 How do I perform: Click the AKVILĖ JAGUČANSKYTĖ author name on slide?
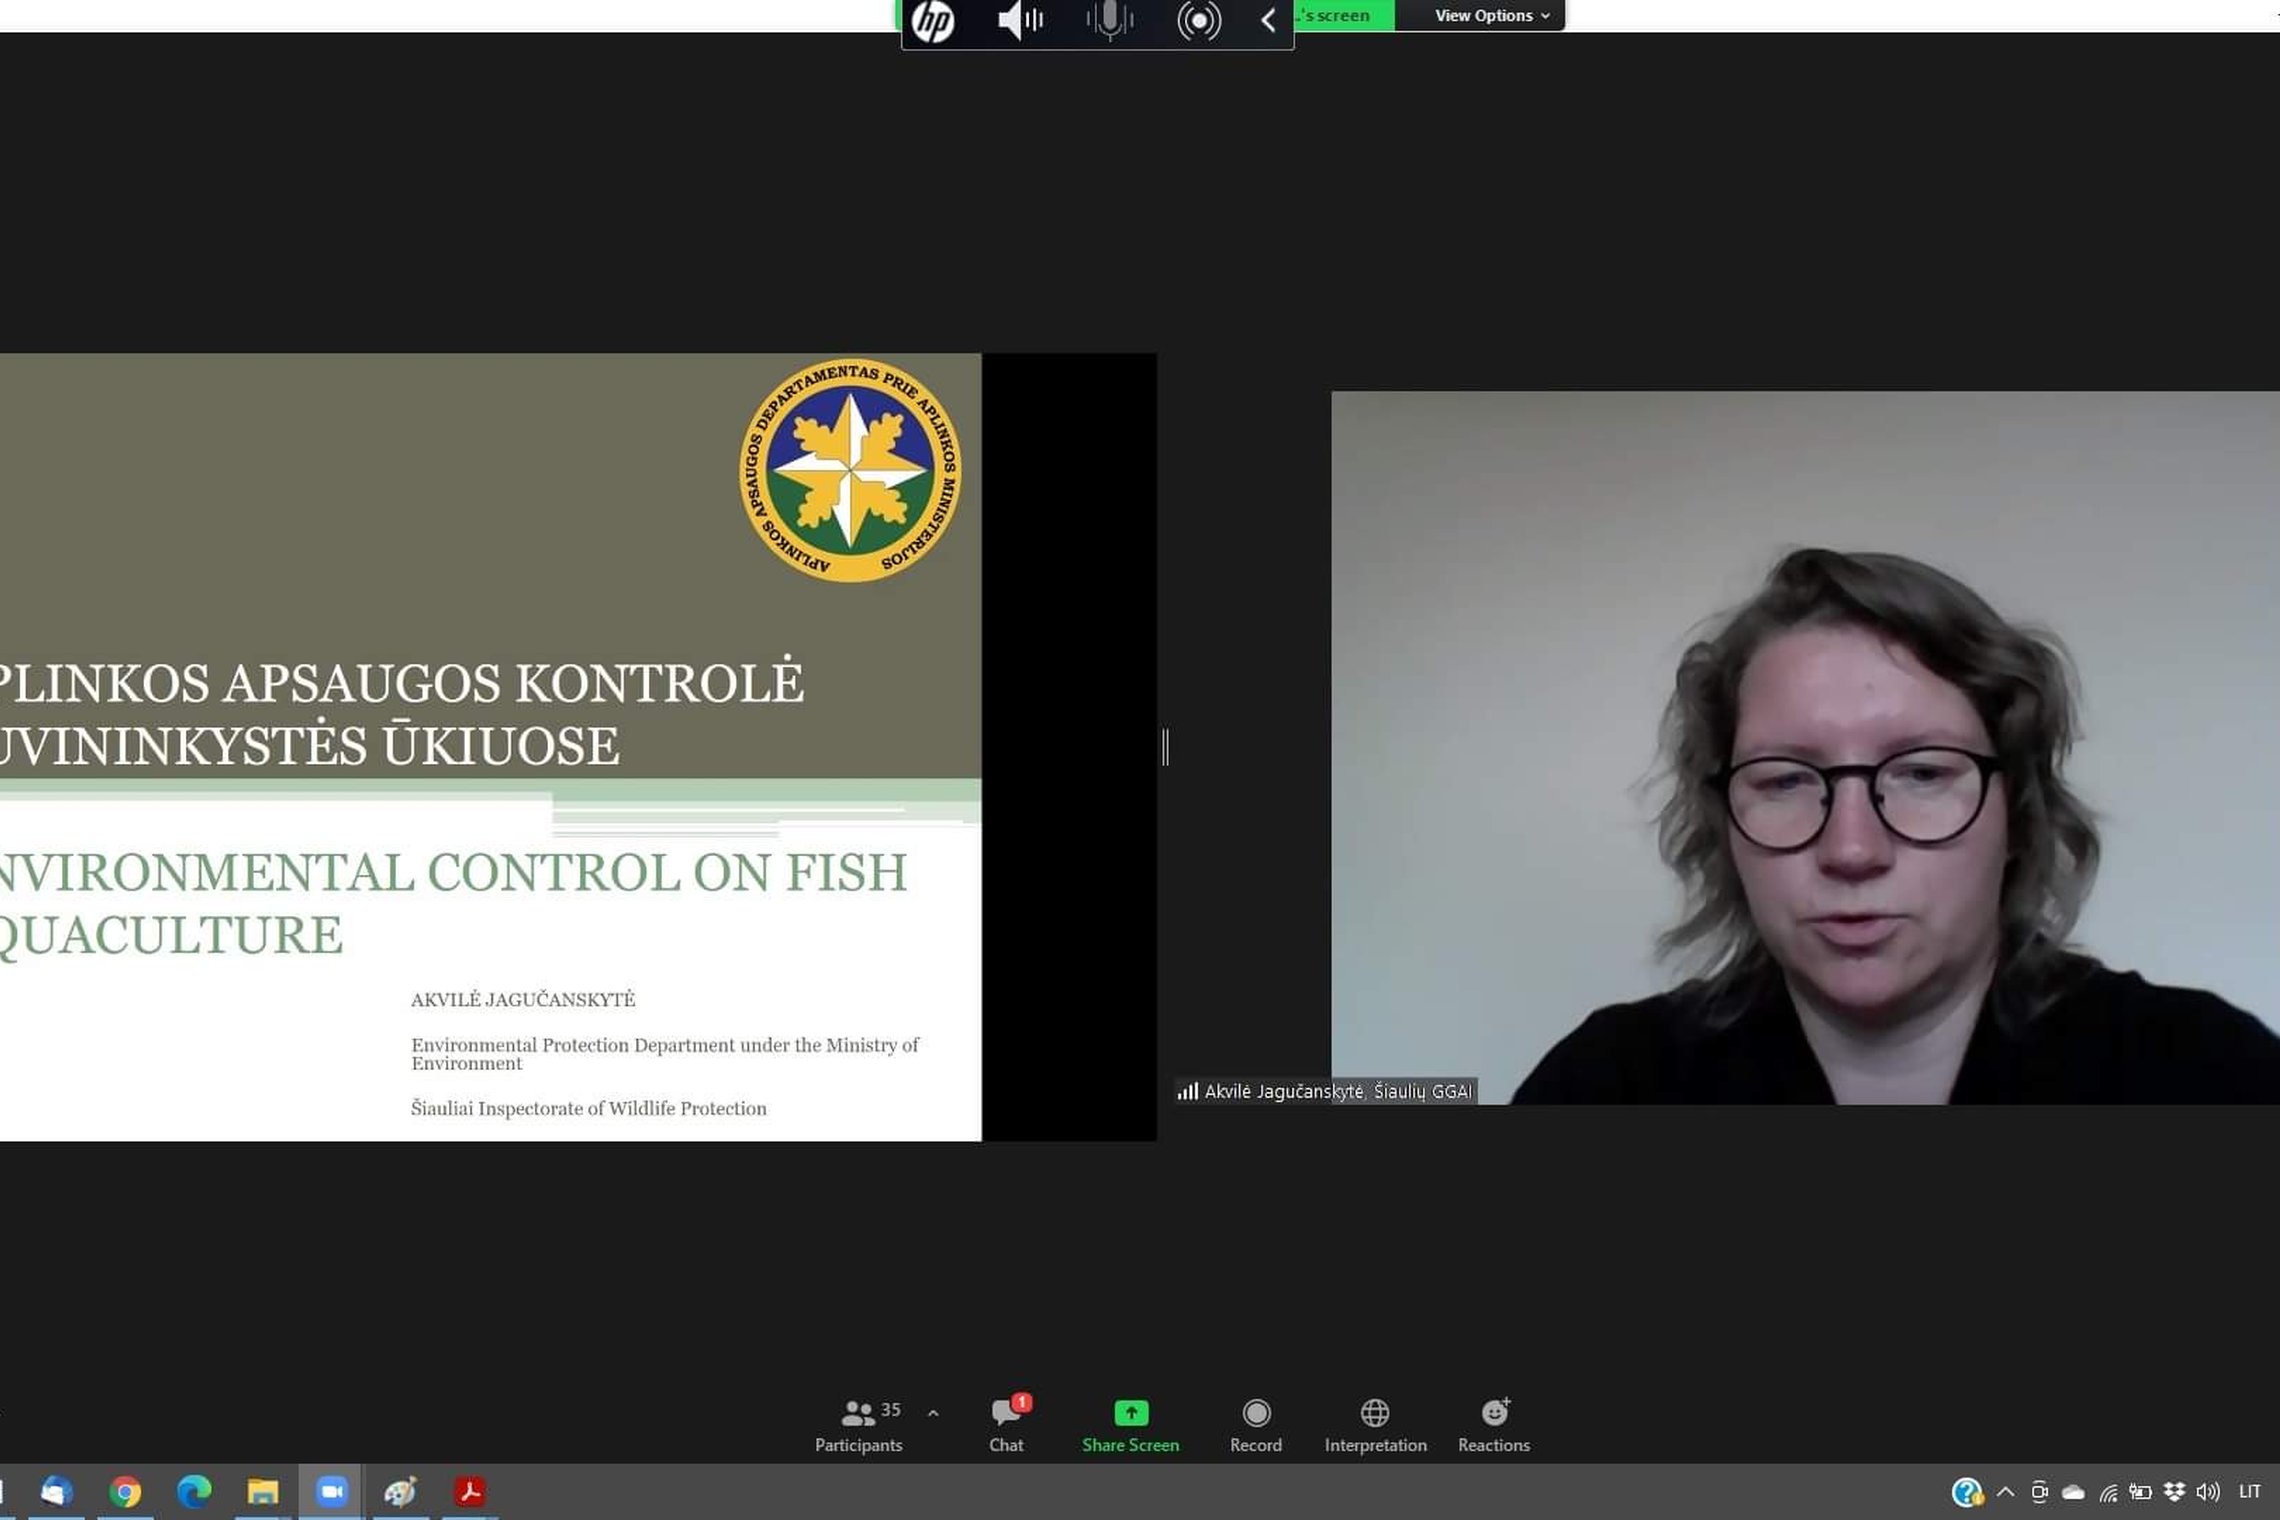[x=523, y=999]
